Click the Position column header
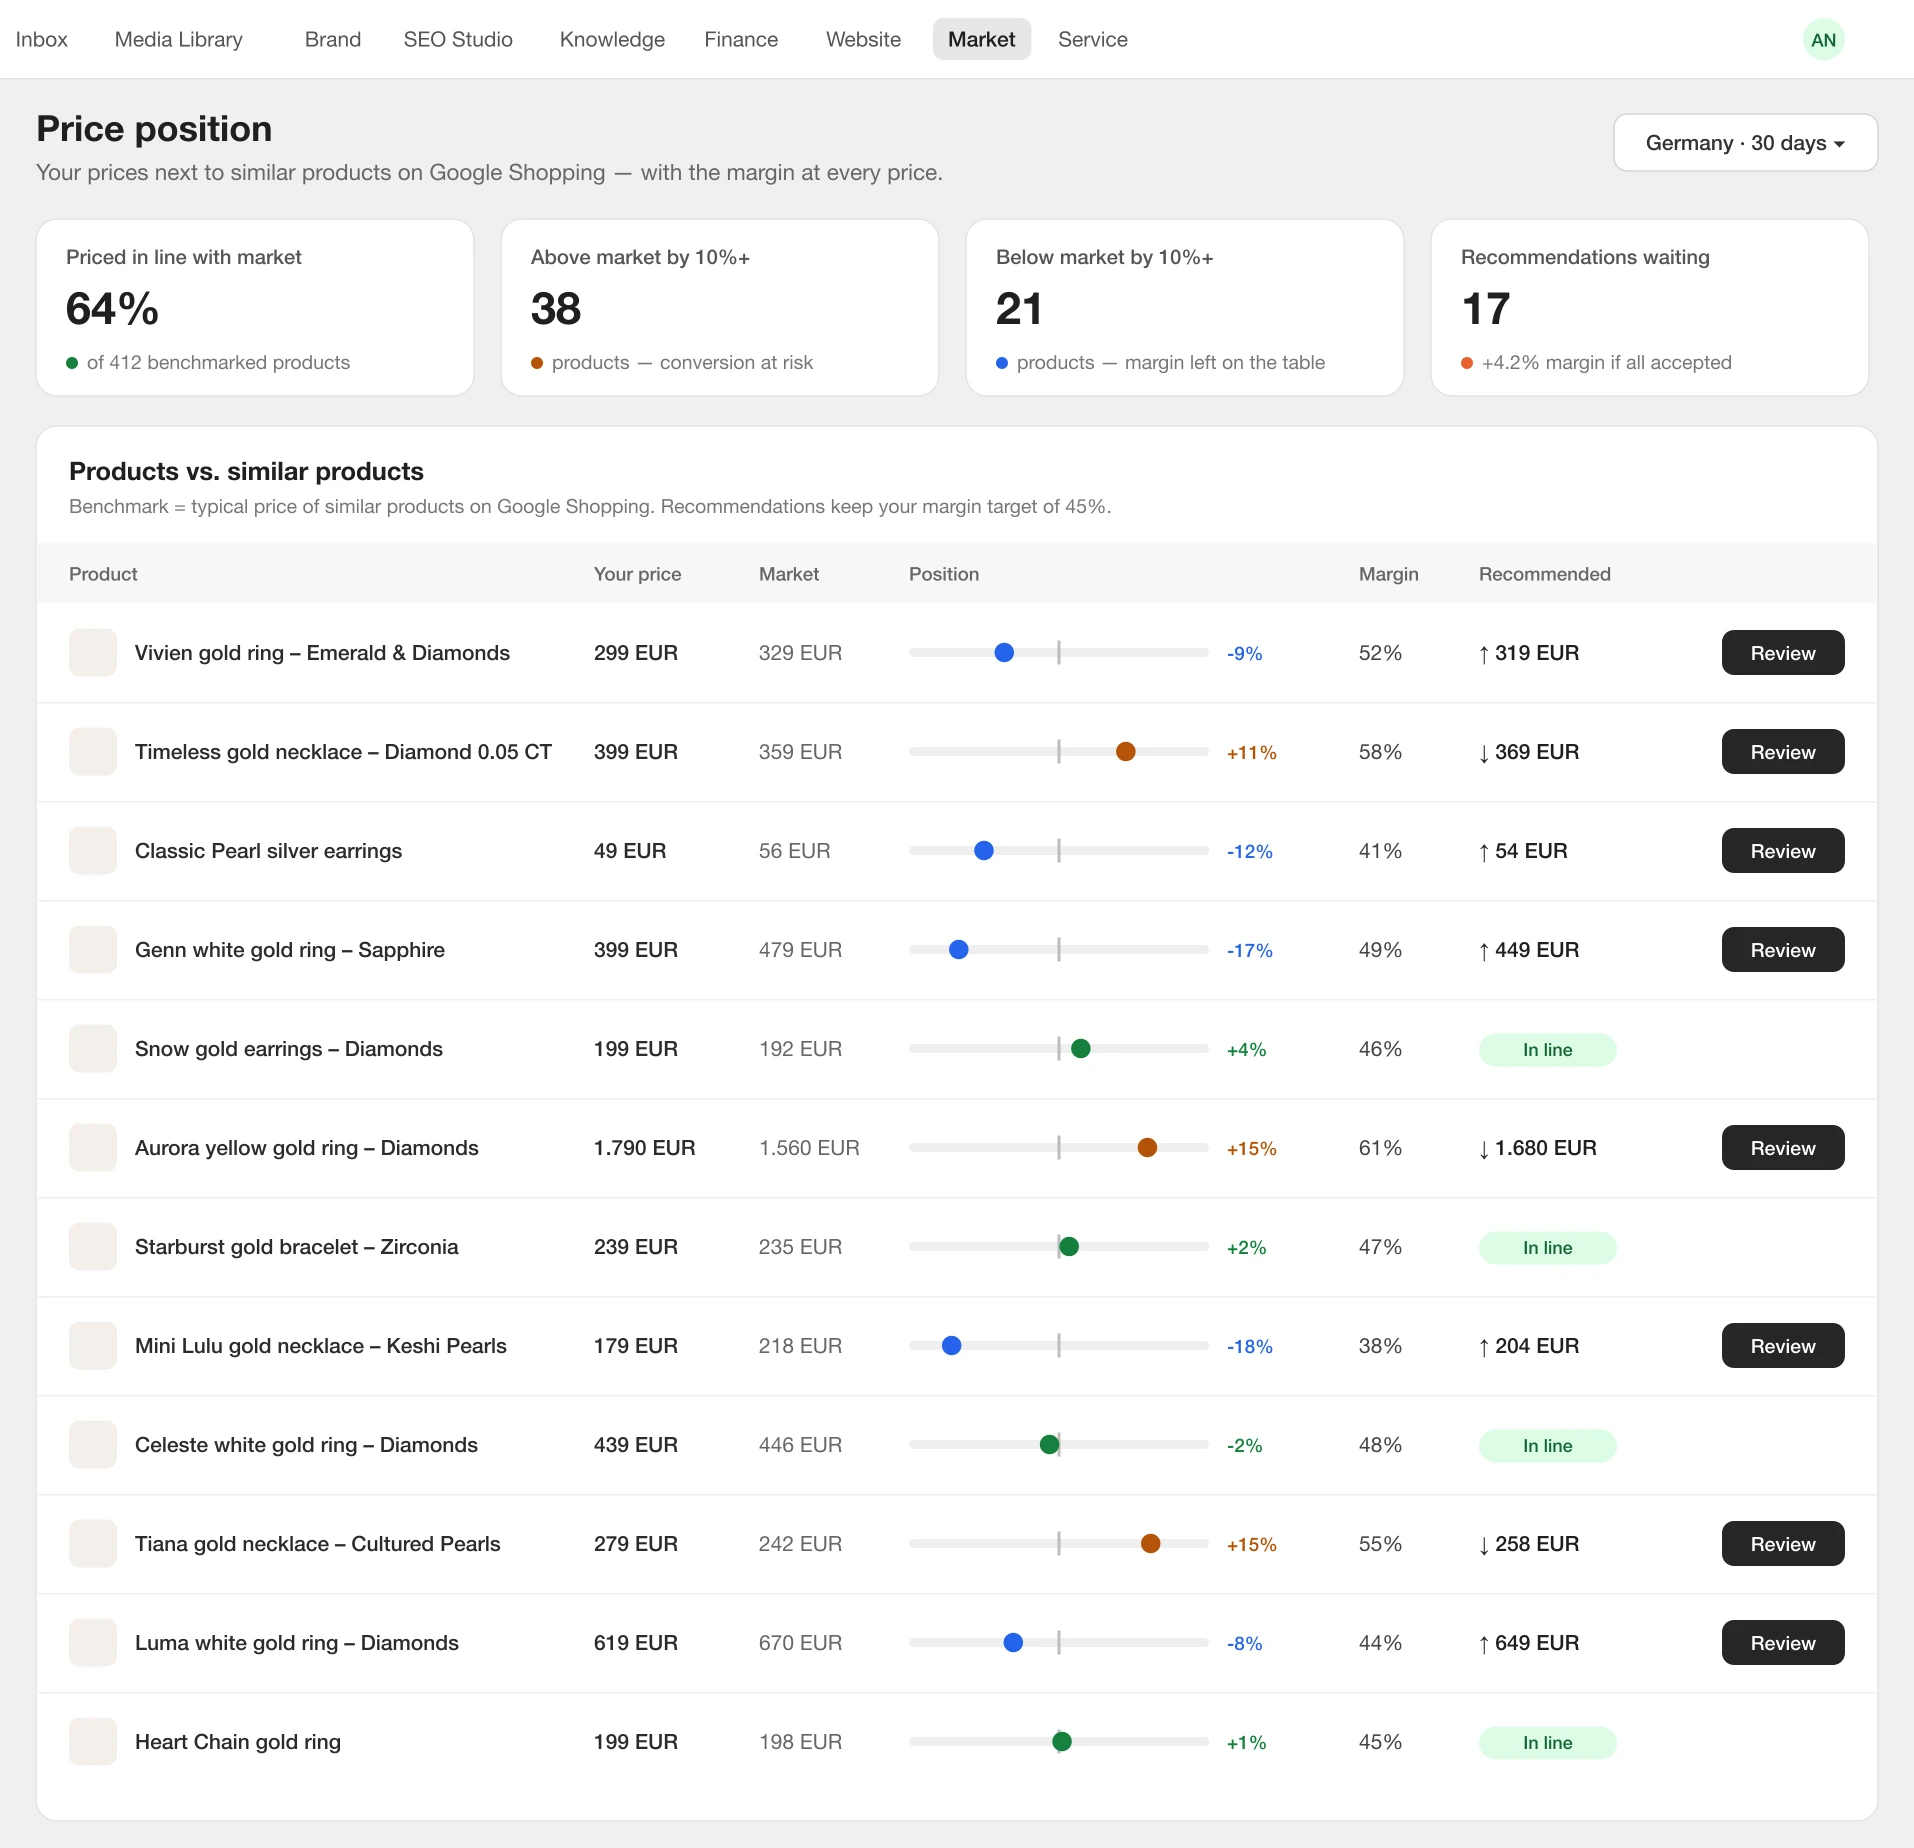The image size is (1914, 1848). click(x=943, y=574)
